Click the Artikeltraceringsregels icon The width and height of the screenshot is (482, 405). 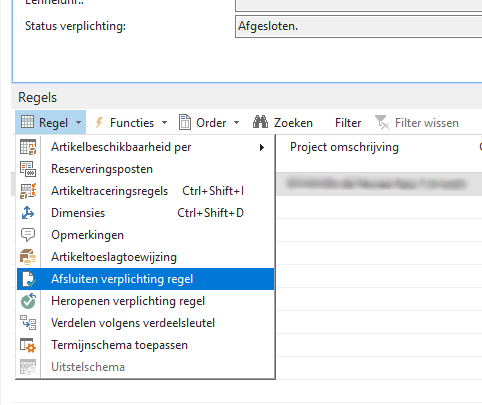pos(28,191)
